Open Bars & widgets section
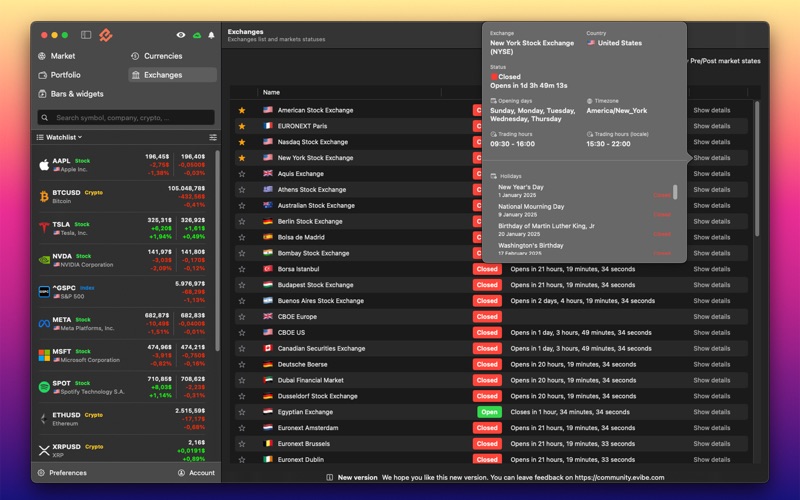Image resolution: width=800 pixels, height=500 pixels. point(70,93)
